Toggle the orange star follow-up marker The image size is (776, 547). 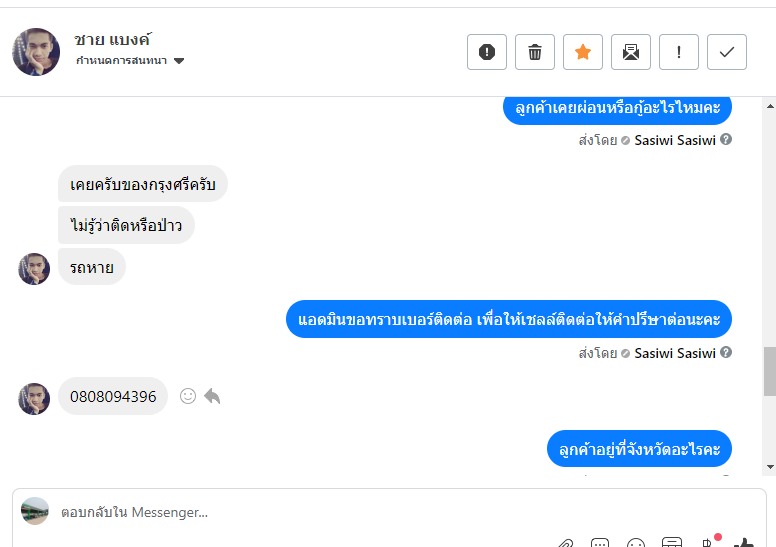coord(582,52)
